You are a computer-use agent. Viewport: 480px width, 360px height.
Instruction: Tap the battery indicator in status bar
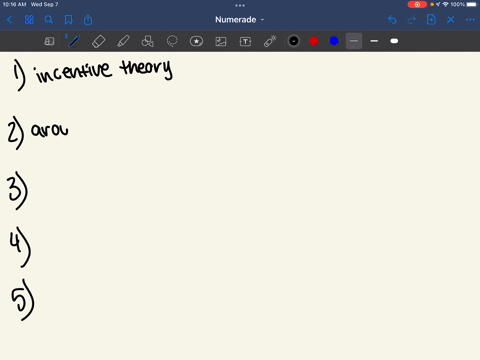tap(472, 4)
